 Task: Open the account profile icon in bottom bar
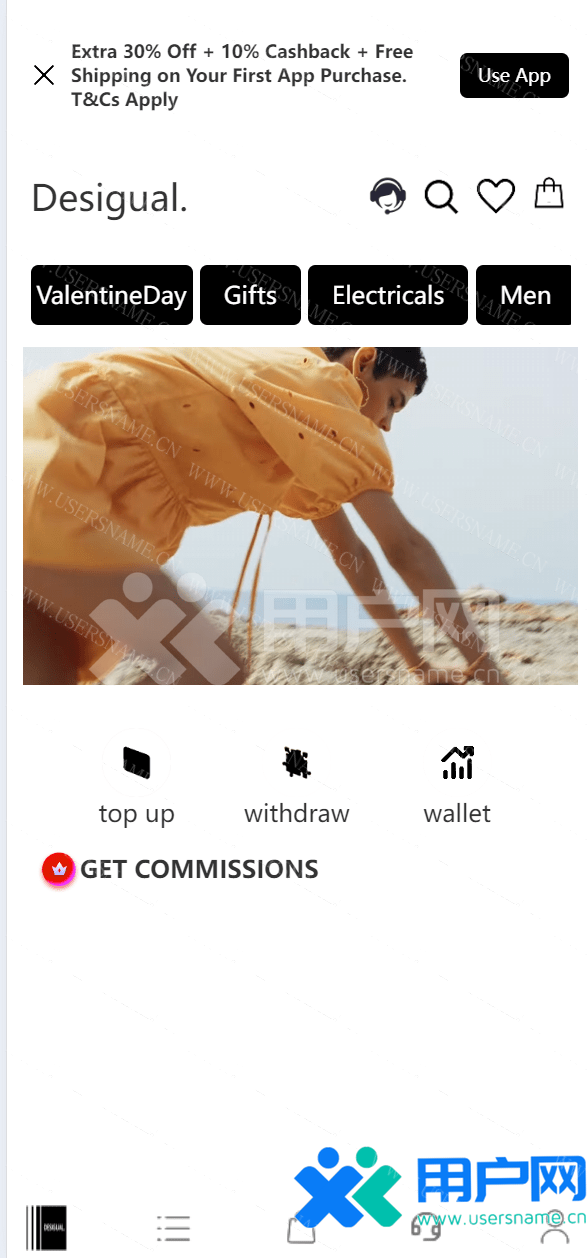pyautogui.click(x=554, y=1229)
